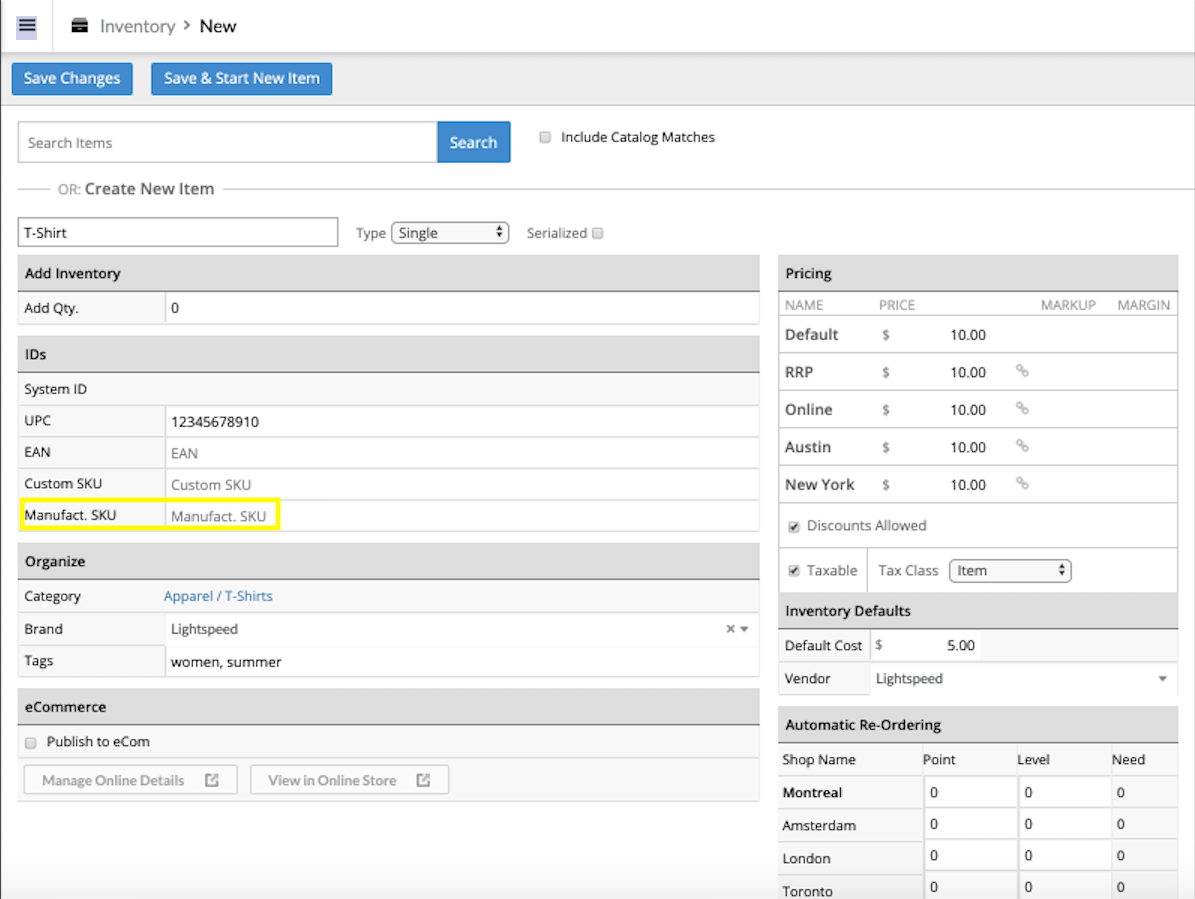This screenshot has width=1195, height=899.
Task: Click the Save & Start New Item button
Action: point(241,79)
